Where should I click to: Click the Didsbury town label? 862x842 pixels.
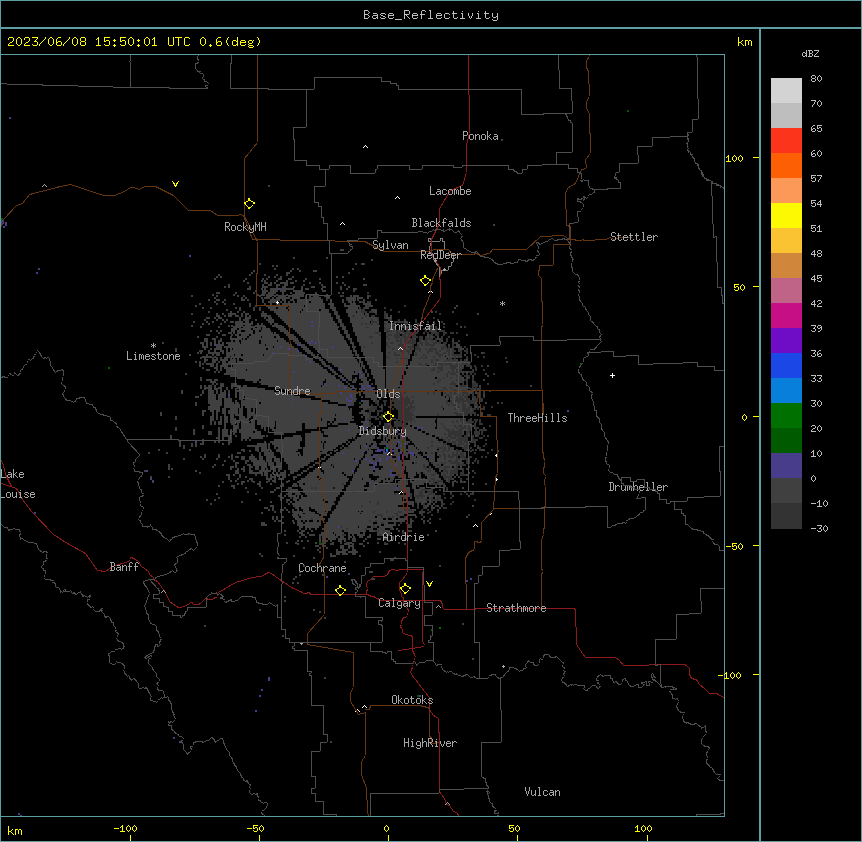(383, 431)
